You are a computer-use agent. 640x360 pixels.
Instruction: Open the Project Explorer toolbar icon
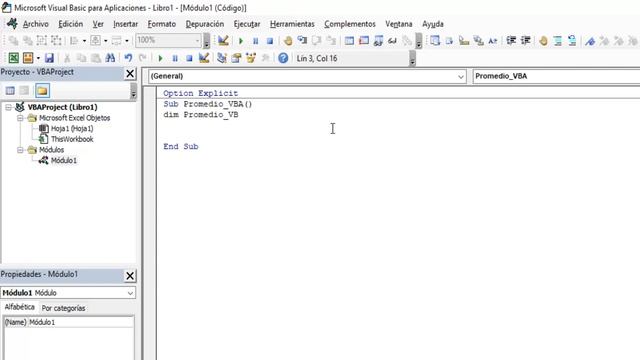(222, 58)
